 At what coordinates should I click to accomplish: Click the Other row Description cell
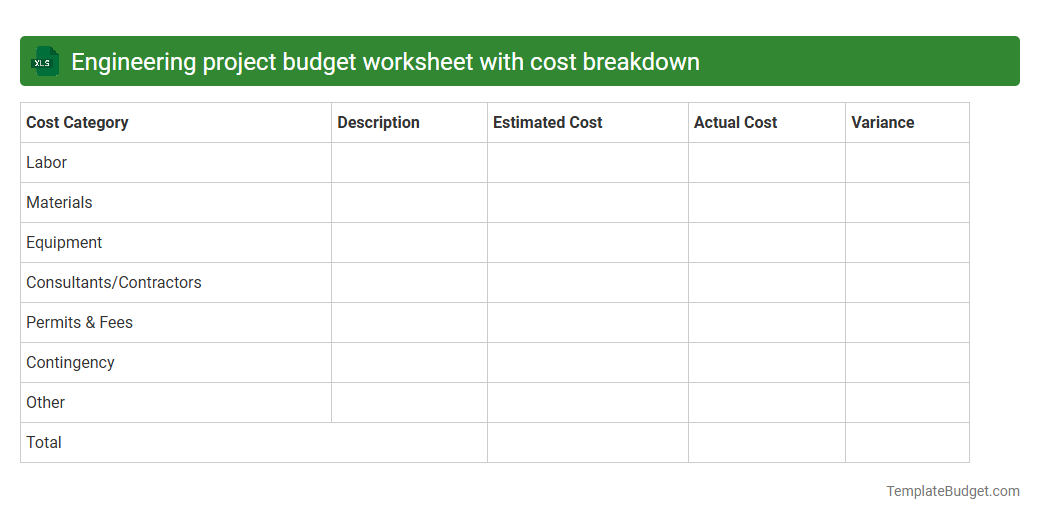pos(409,403)
